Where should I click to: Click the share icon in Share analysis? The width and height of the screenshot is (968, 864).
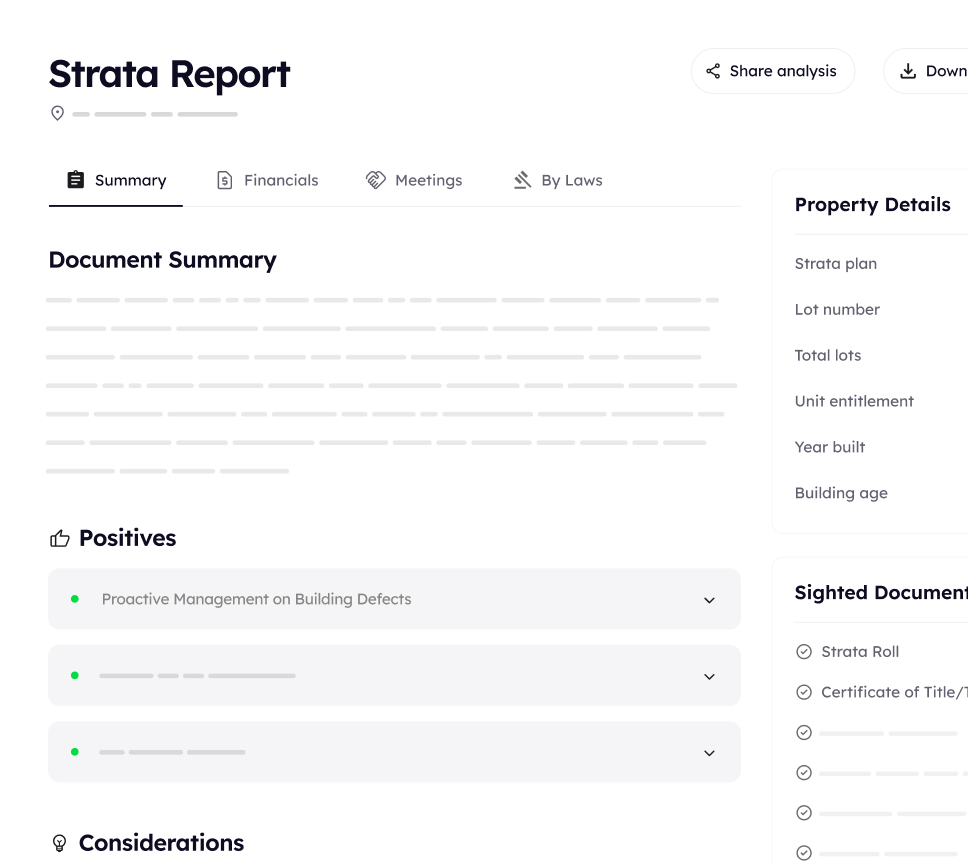[x=713, y=71]
